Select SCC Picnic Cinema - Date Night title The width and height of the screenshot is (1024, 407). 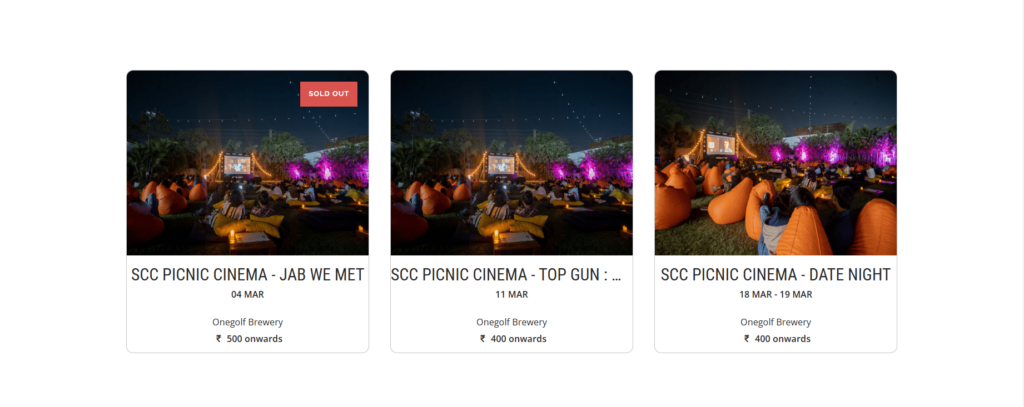pos(775,275)
